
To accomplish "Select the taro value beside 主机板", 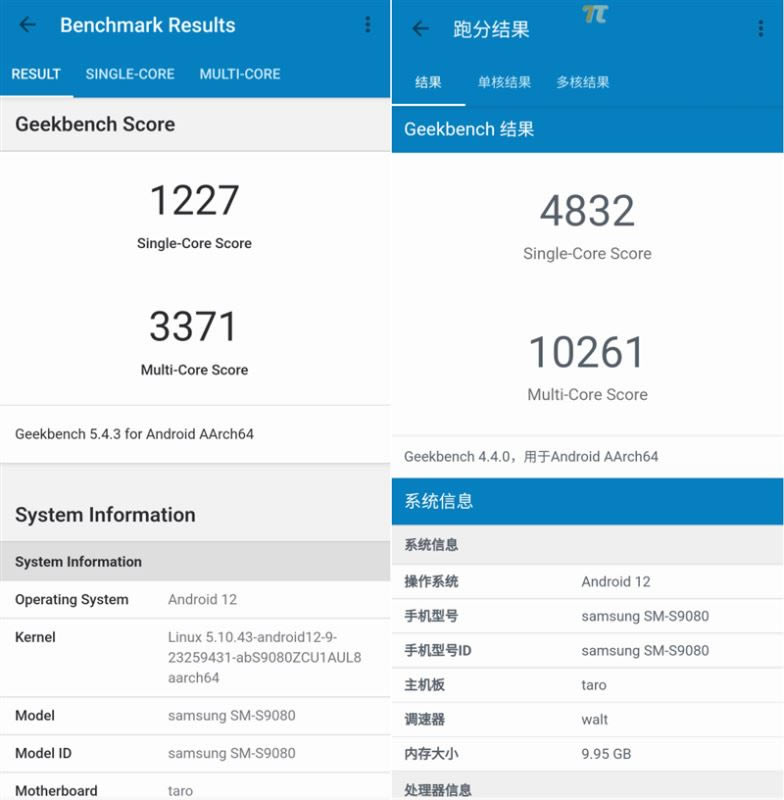I will [594, 685].
